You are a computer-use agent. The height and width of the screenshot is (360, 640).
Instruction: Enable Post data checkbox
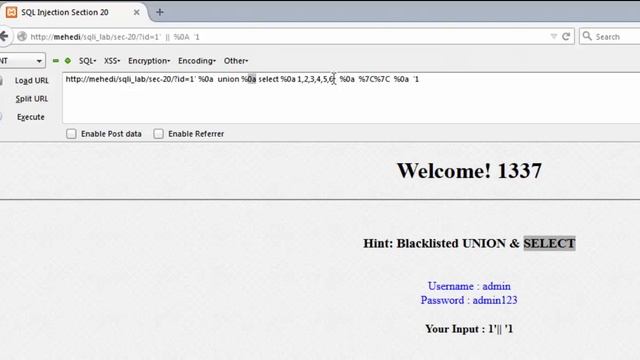[71, 134]
